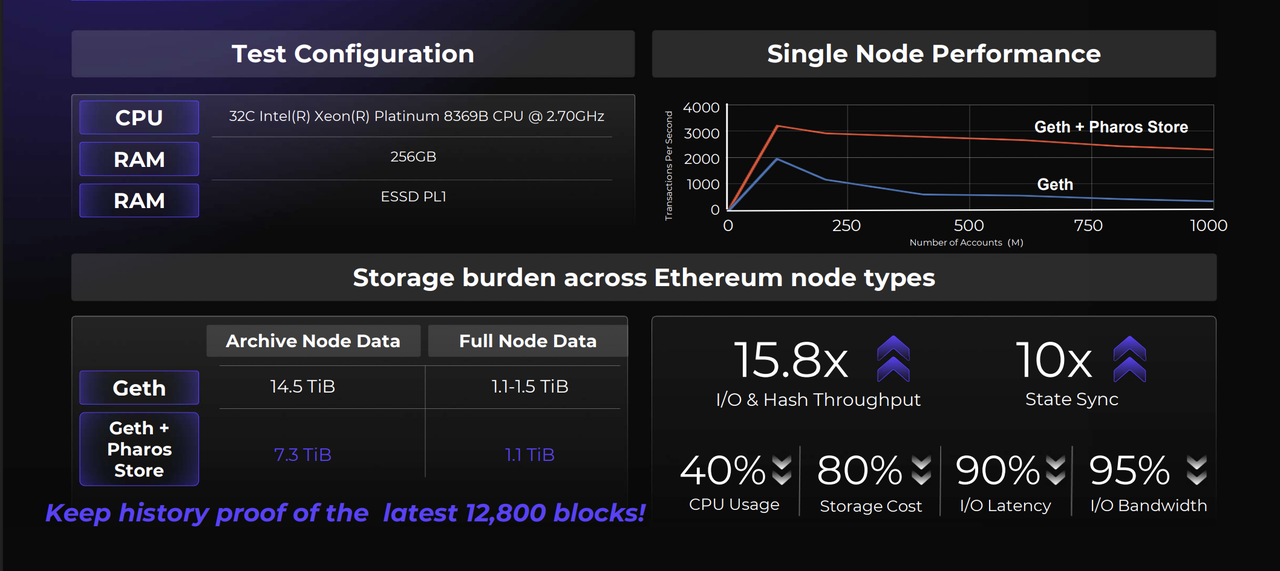The width and height of the screenshot is (1280, 571).
Task: Click the down-arrow icon beside 40%
Action: pos(782,469)
